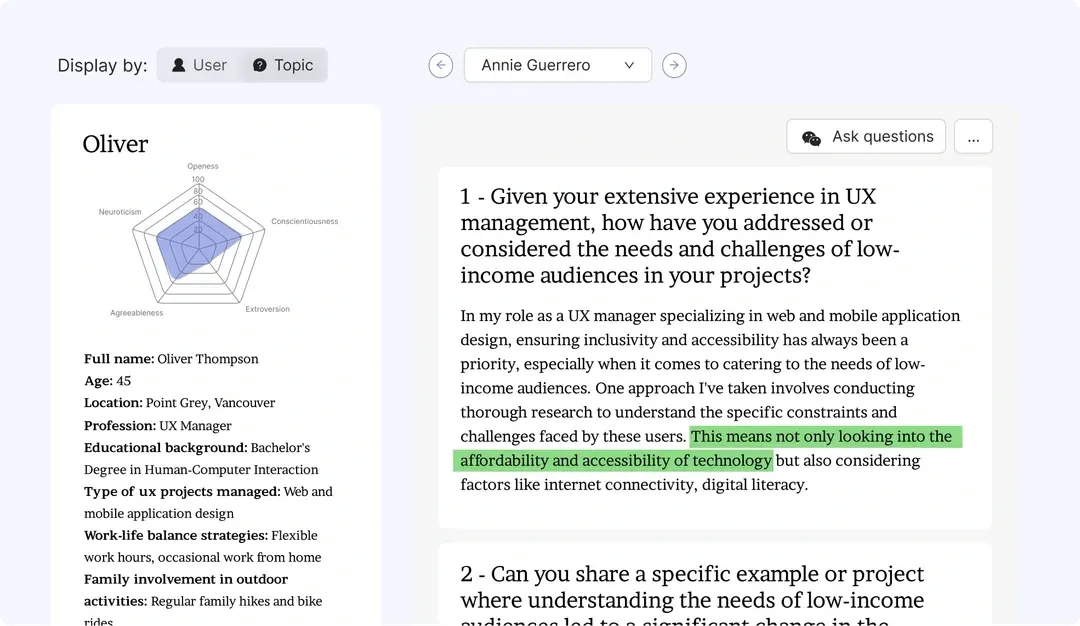Screen dimensions: 1080x626
Task: Click the Oliver heading in the profile panel
Action: pos(114,144)
